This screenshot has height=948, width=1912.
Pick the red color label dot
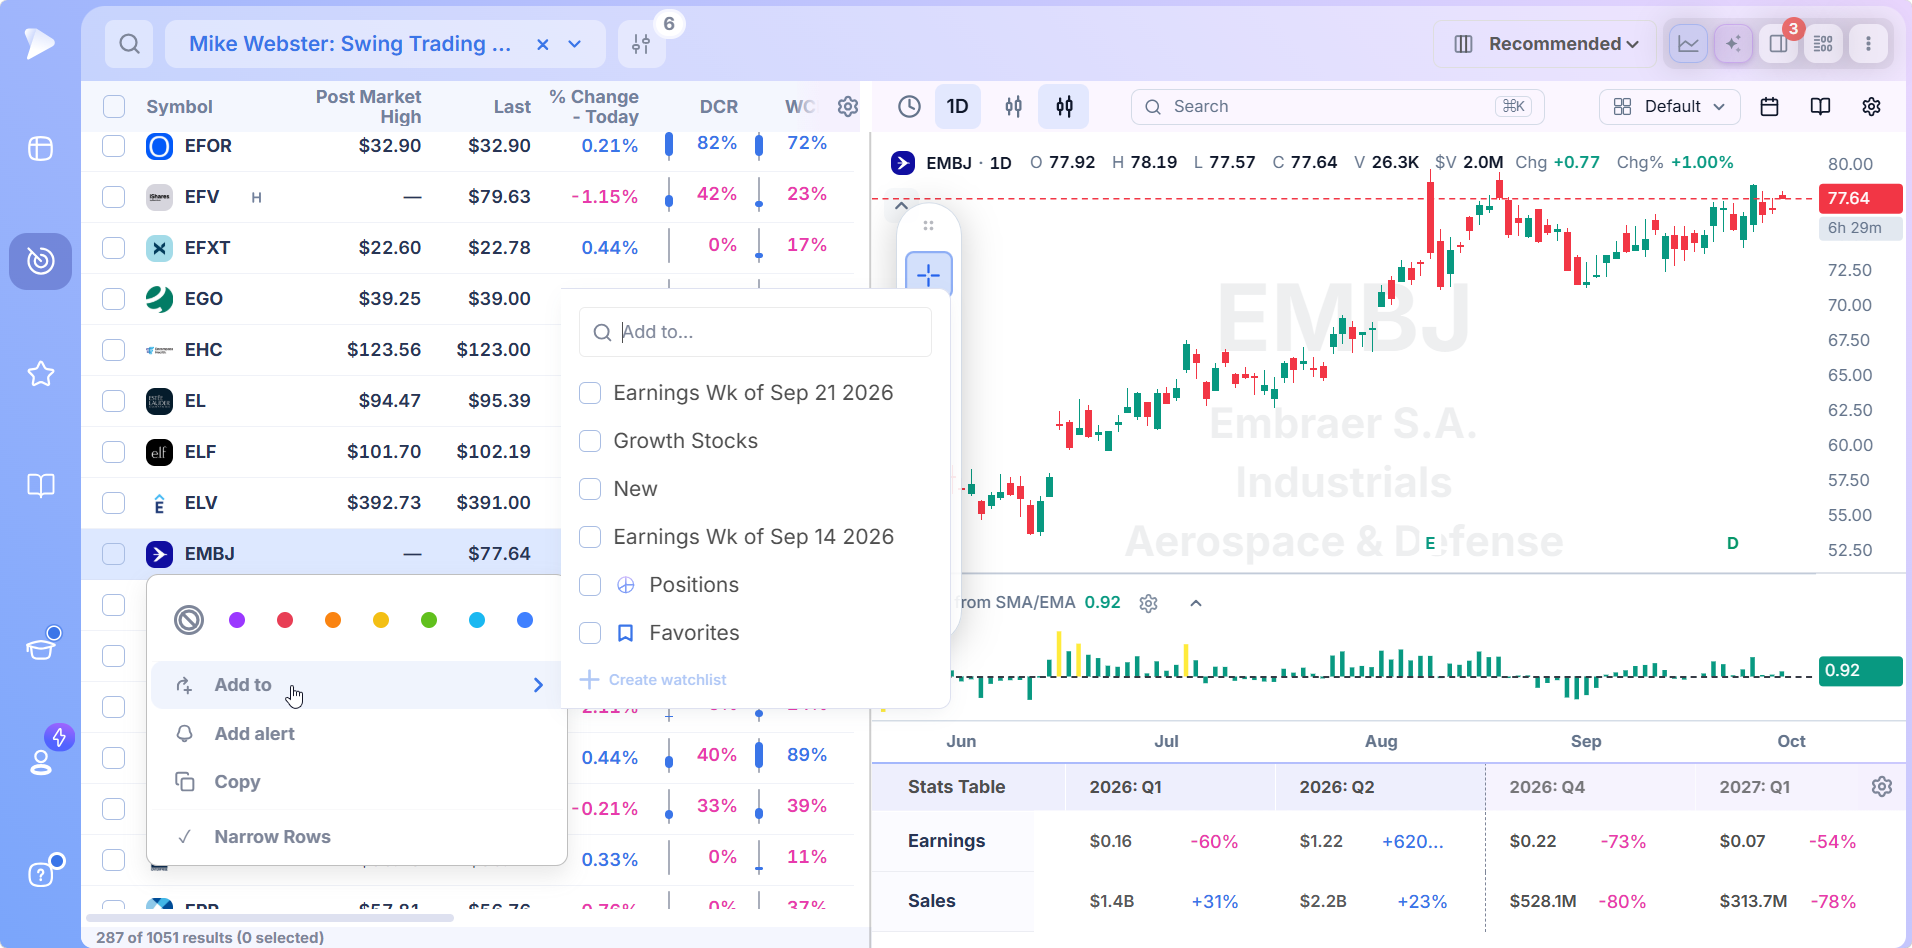pos(285,620)
